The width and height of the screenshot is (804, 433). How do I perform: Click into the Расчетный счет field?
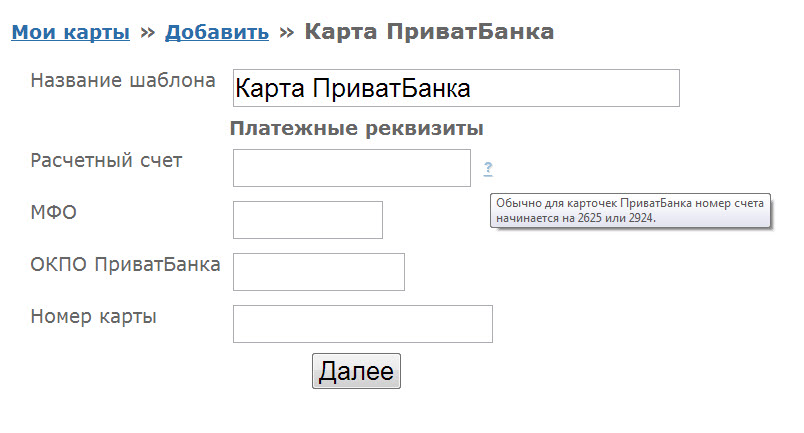[x=351, y=168]
